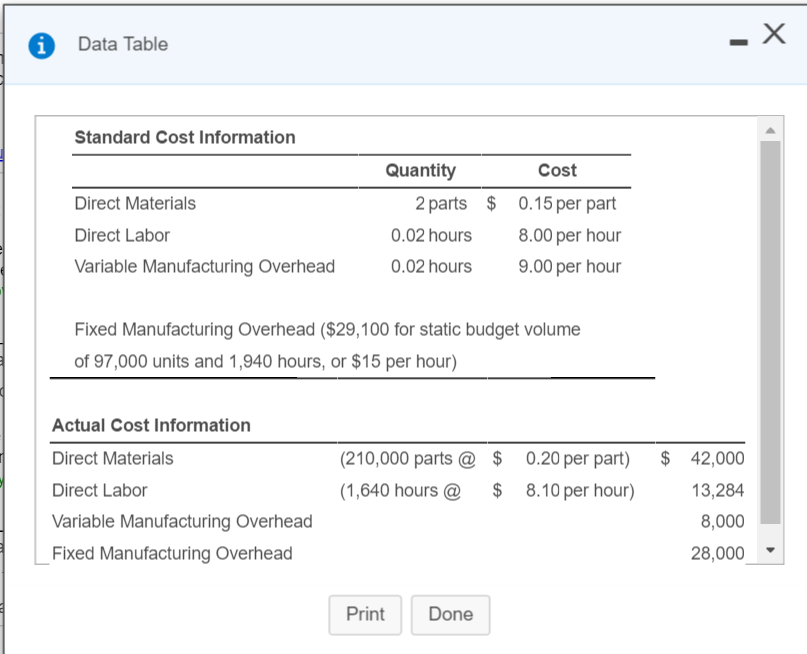Click the Standard Cost Information header
The width and height of the screenshot is (807, 654).
185,137
